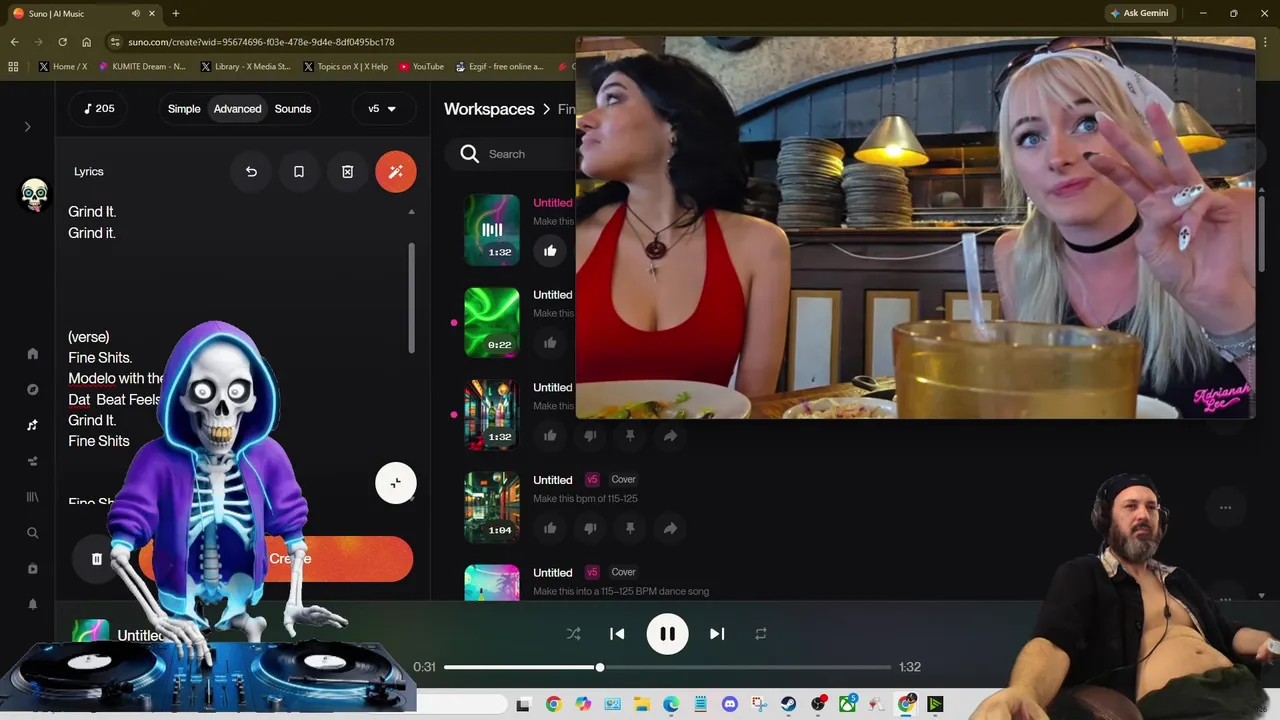Screen dimensions: 1280x720
Task: Open File Explorer from the taskbar
Action: click(x=641, y=705)
